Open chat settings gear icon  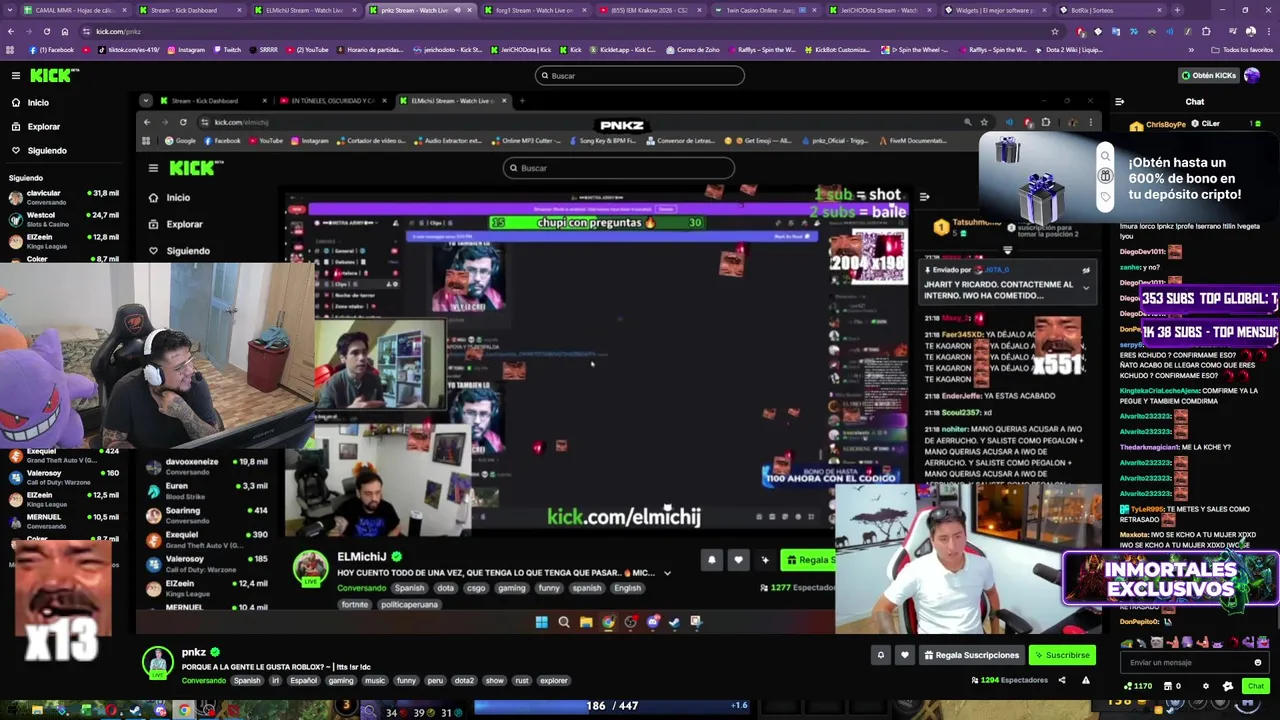(x=1205, y=686)
